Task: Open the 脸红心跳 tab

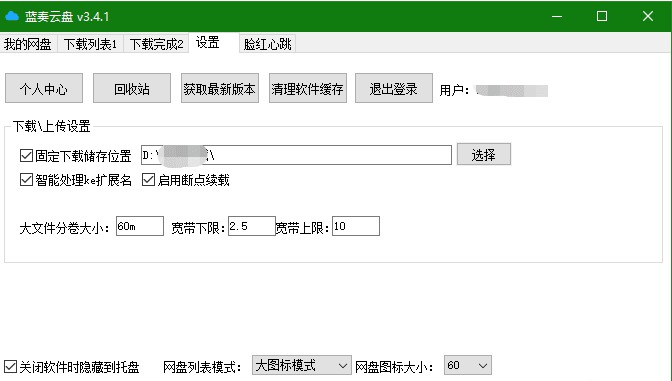Action: click(x=267, y=44)
